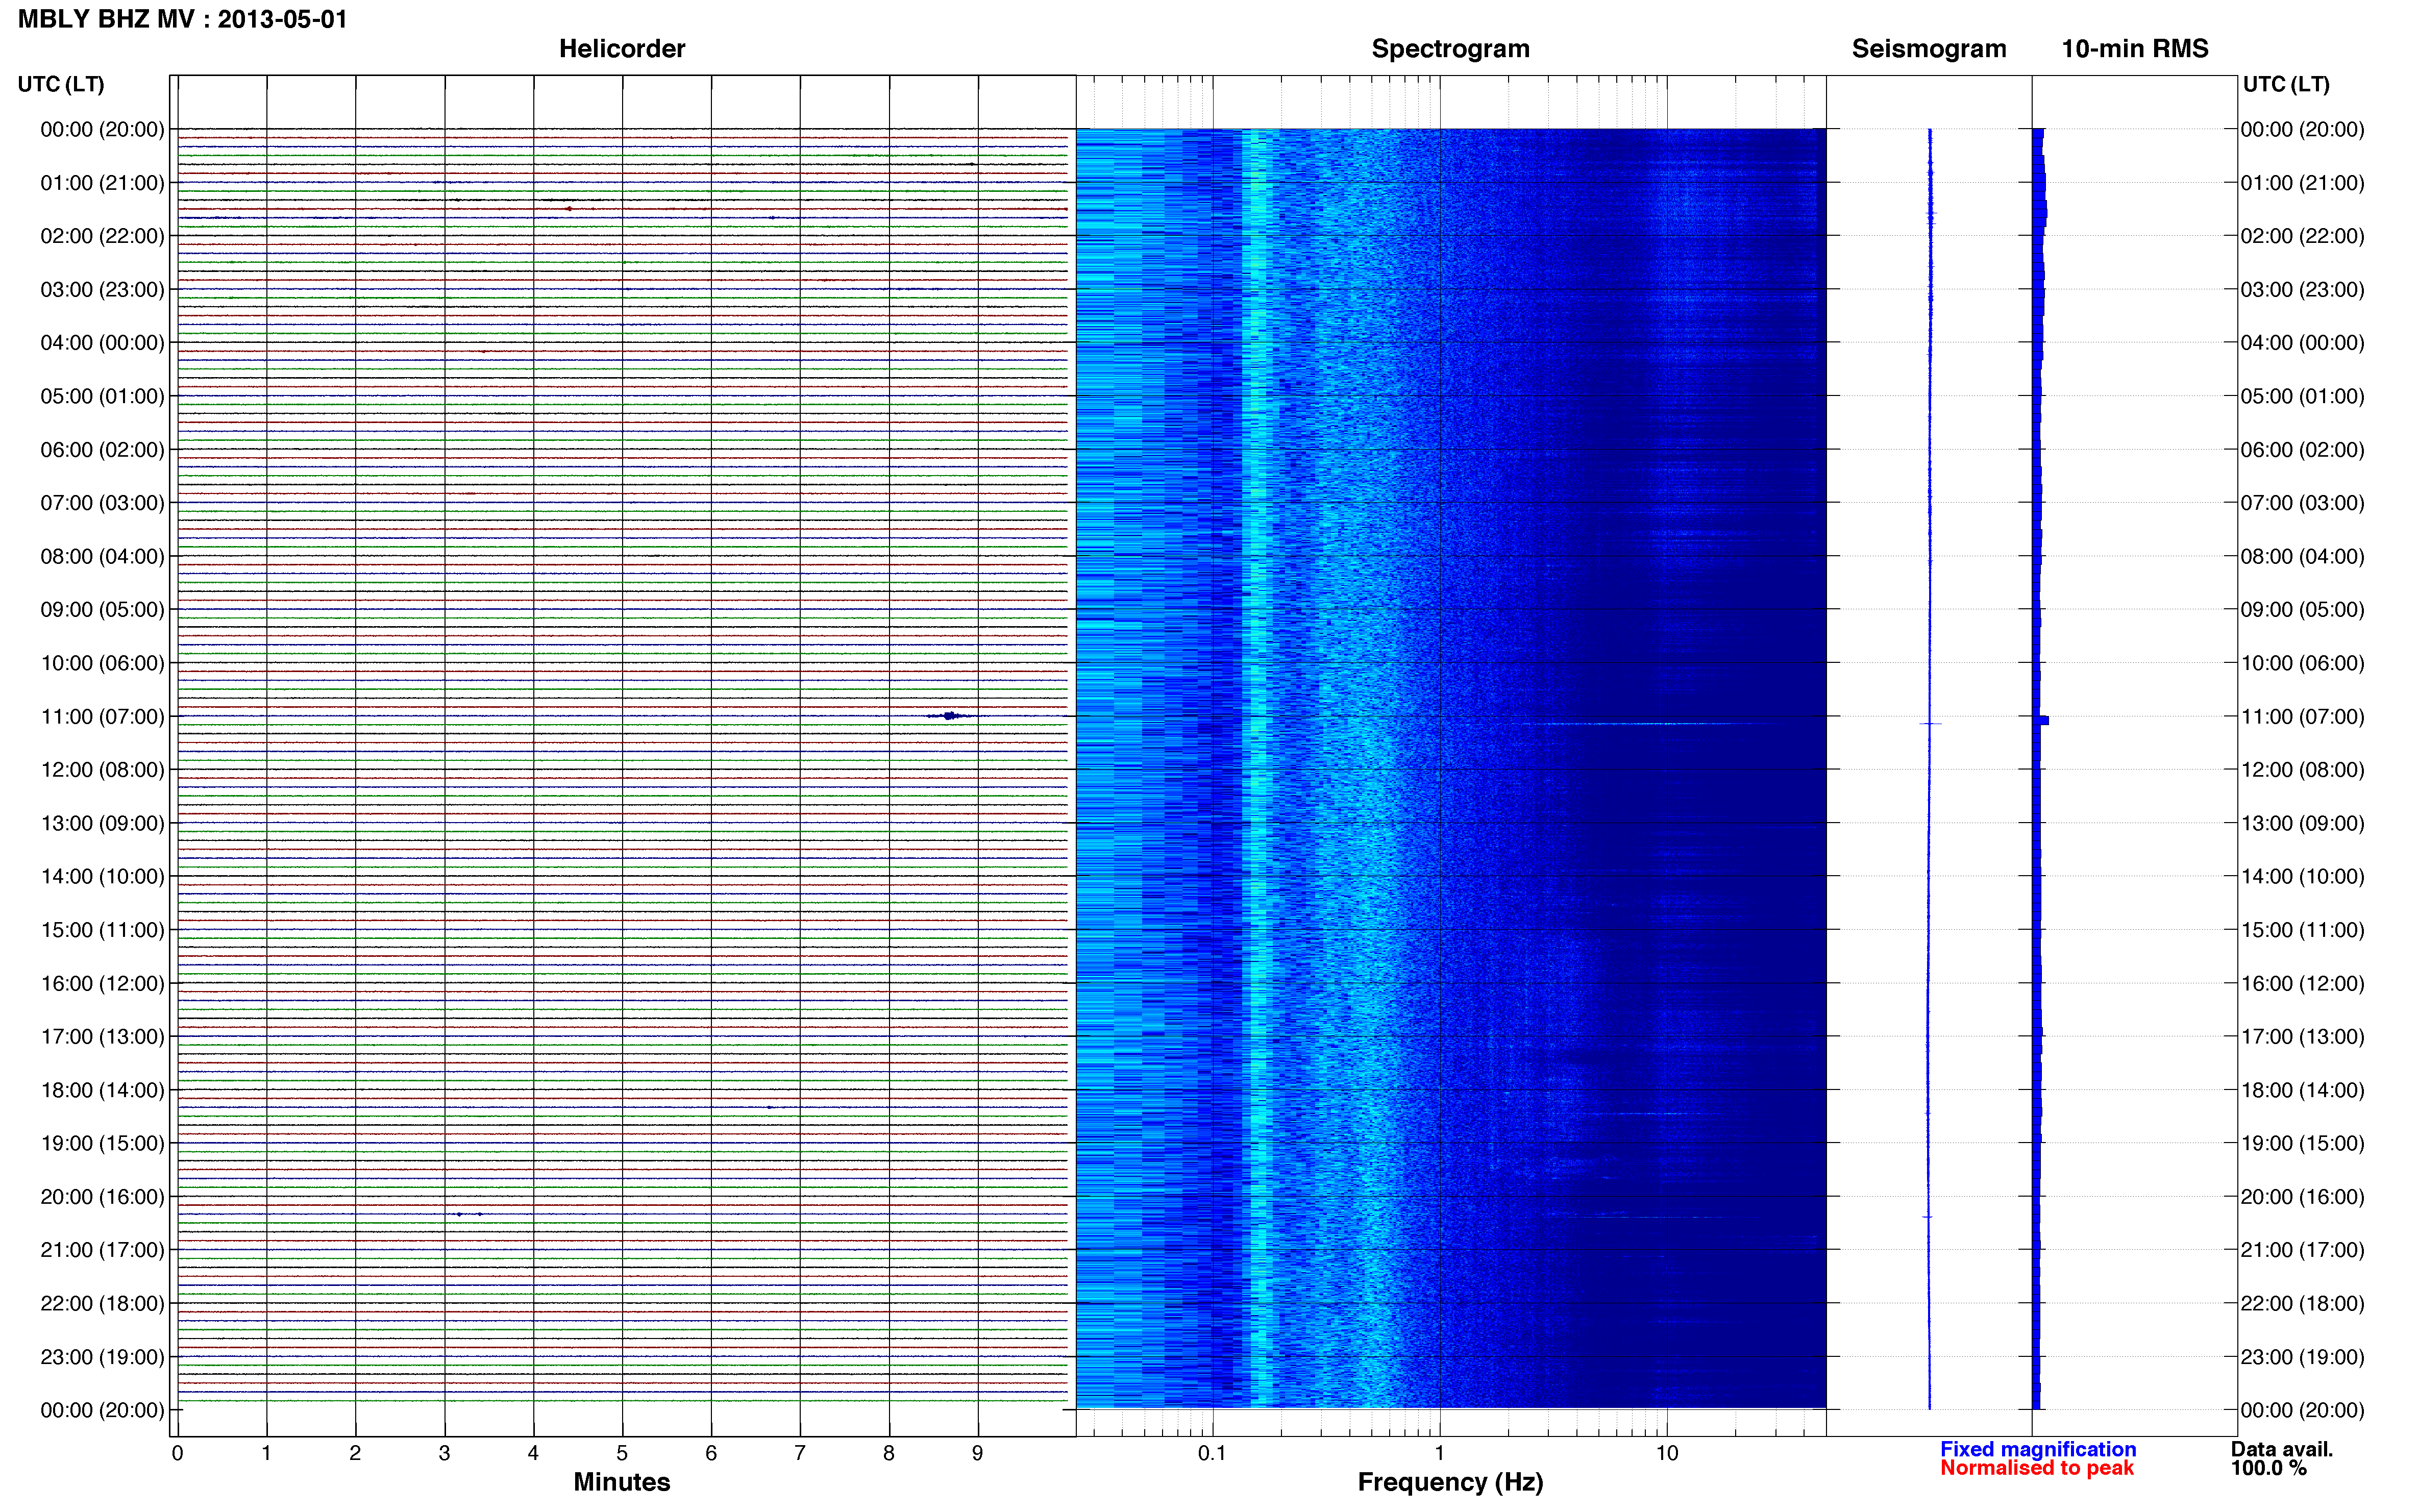Click '00:00 (20:00)' at the top of the helicorder time axis

click(x=102, y=129)
